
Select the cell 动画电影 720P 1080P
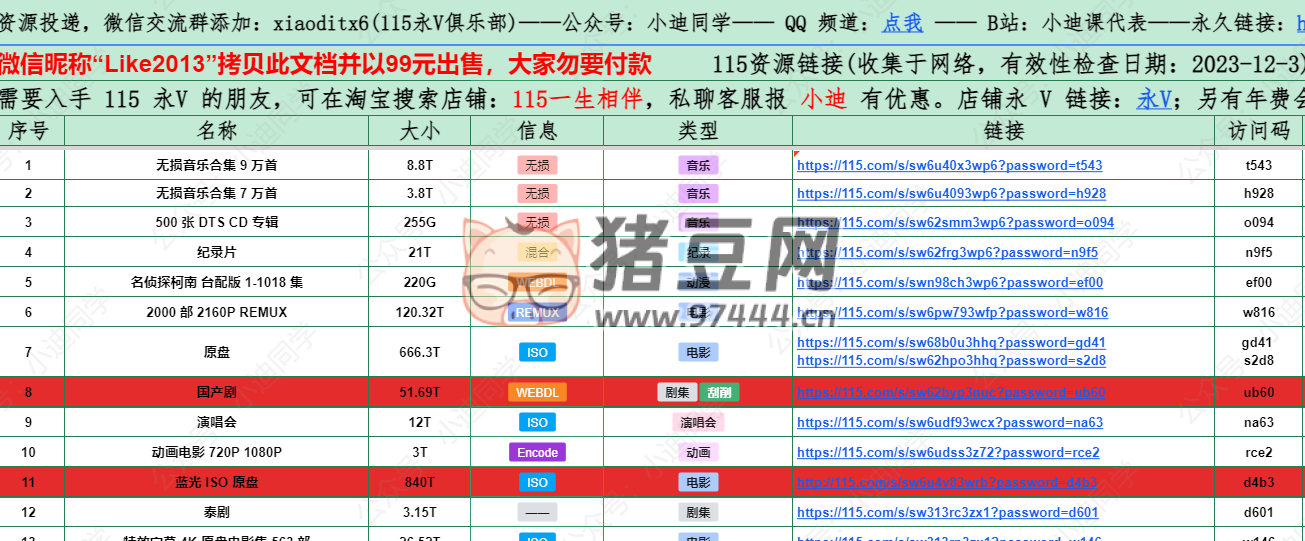(217, 453)
